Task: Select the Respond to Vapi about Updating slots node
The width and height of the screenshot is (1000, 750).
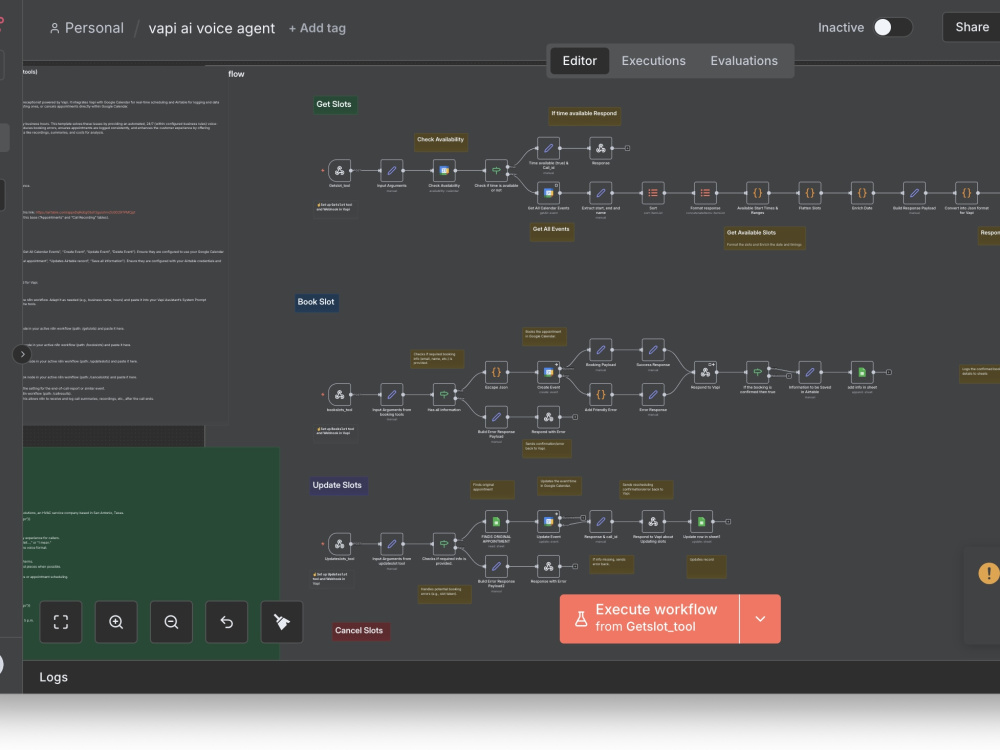Action: 653,522
